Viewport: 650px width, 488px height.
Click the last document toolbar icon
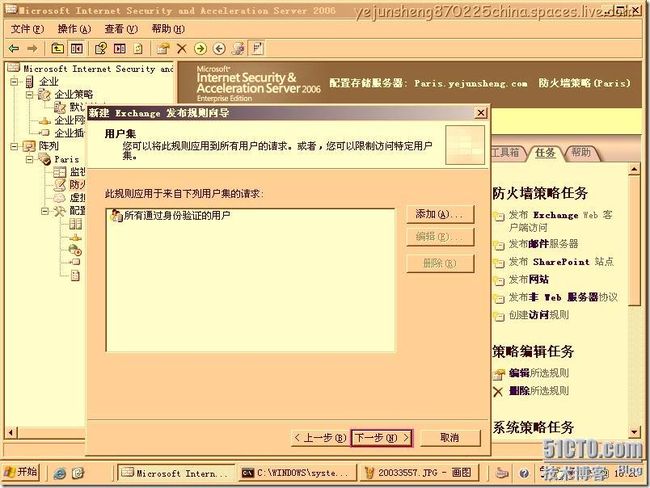[257, 48]
